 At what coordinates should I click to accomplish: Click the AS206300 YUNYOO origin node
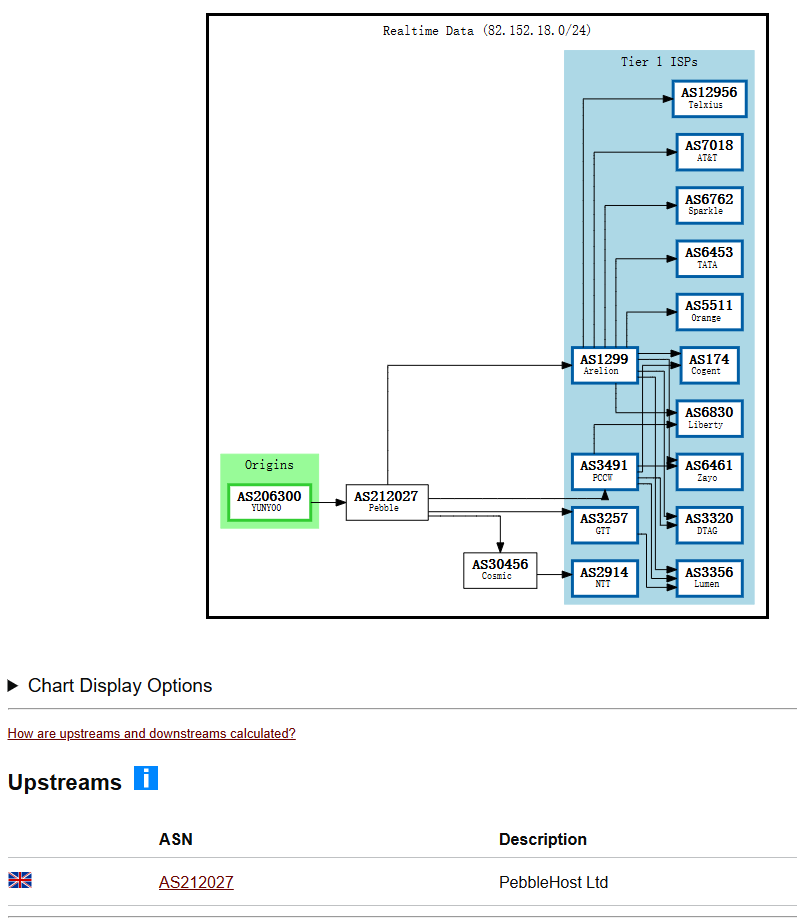point(269,502)
